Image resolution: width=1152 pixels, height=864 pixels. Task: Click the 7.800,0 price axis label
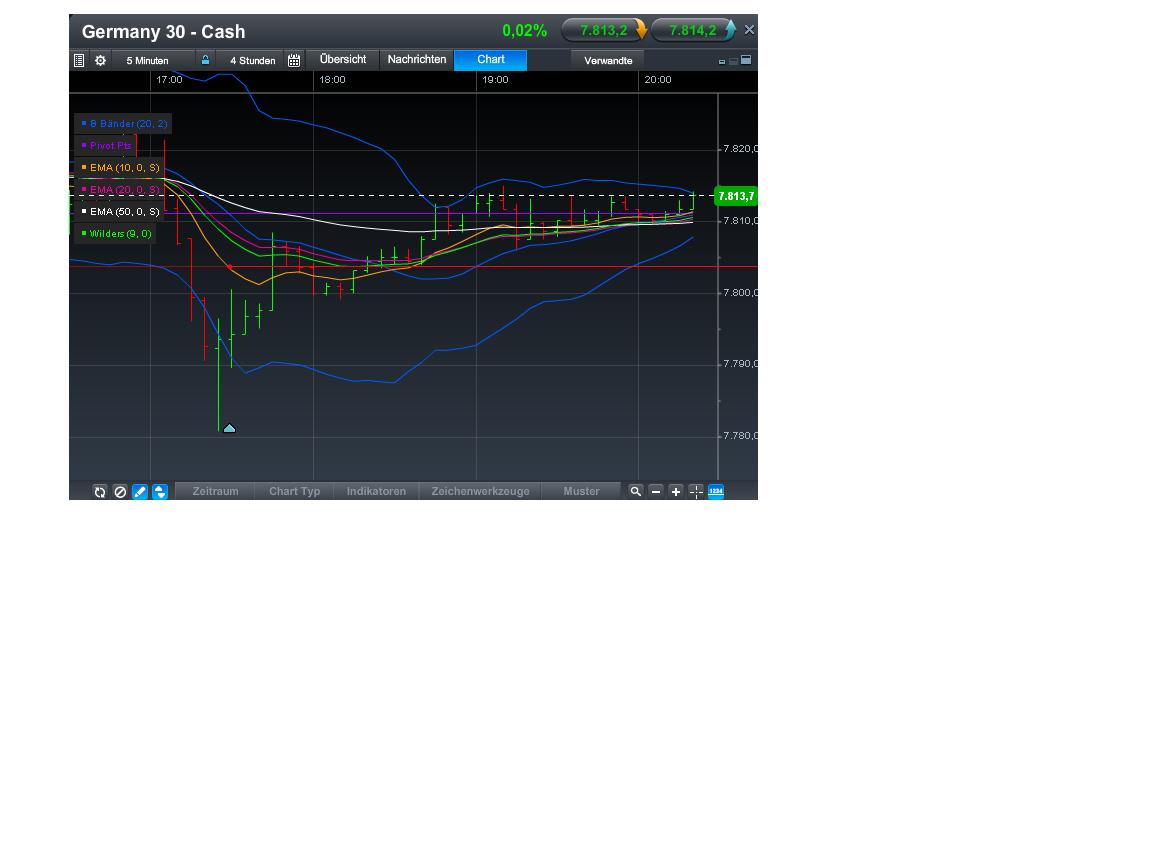click(x=740, y=292)
